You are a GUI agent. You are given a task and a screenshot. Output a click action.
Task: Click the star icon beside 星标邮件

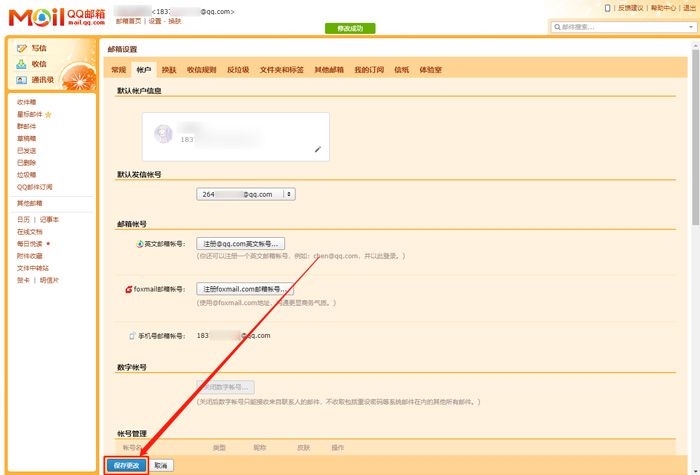pos(48,115)
